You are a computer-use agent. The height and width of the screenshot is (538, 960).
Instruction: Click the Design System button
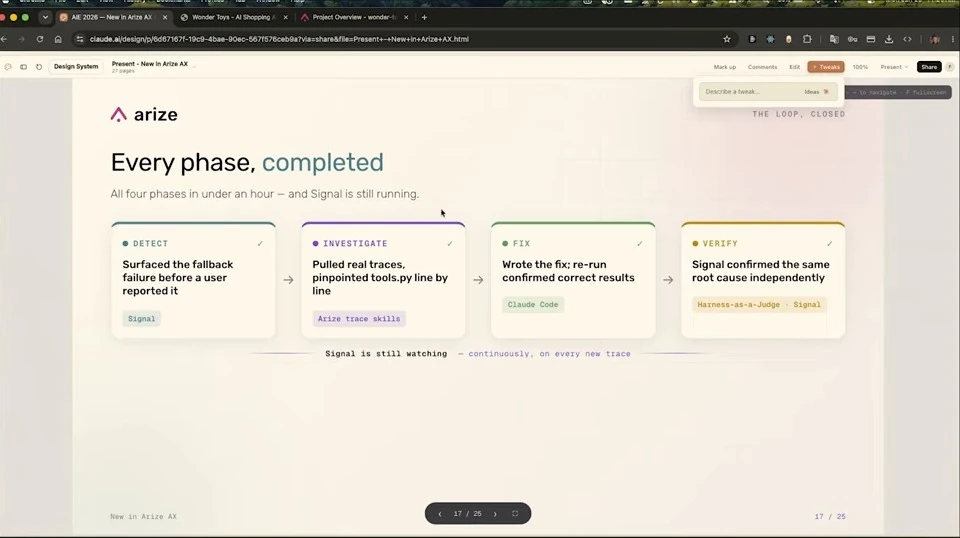coord(76,66)
